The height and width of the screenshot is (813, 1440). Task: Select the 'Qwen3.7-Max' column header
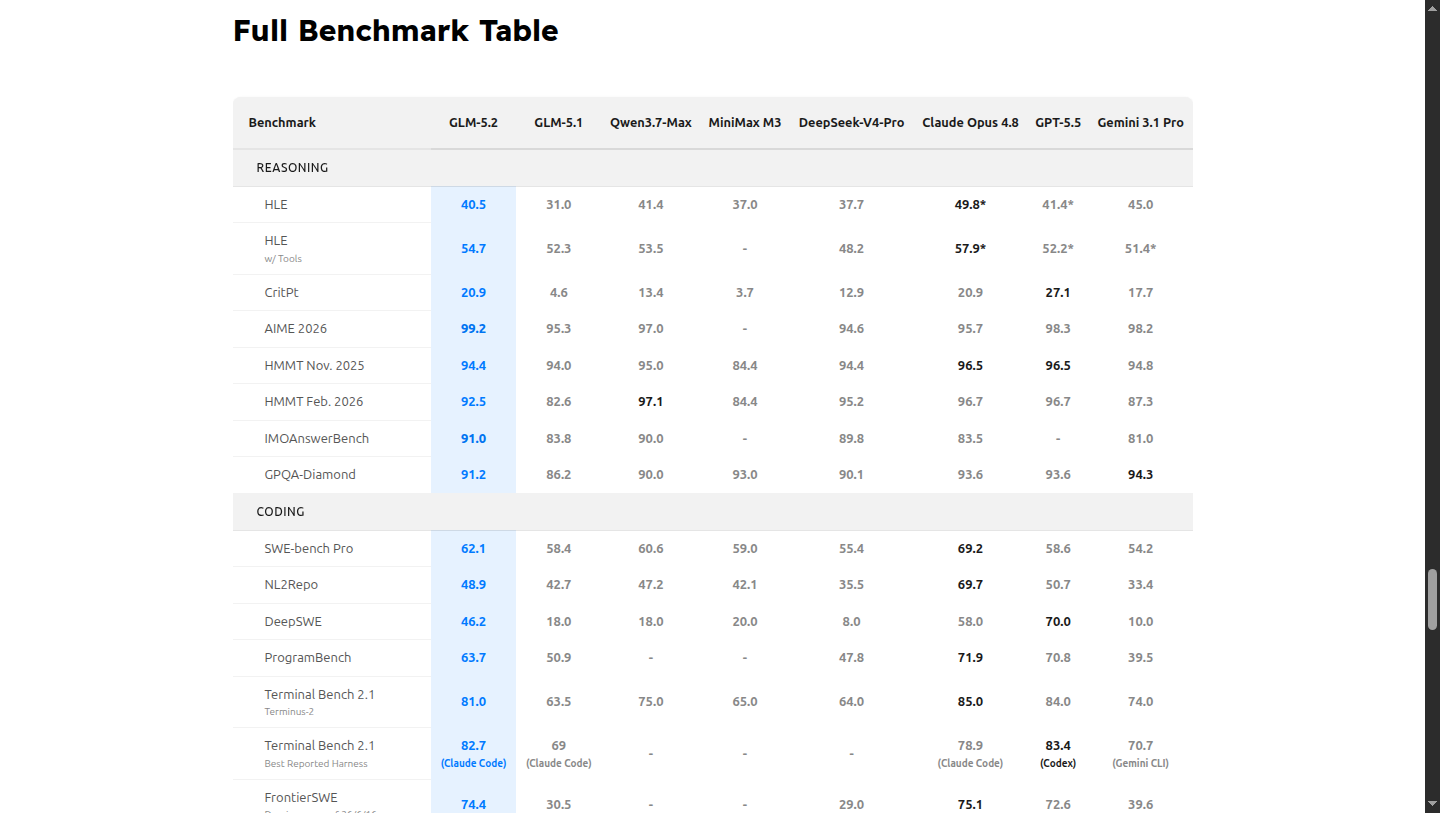(x=651, y=122)
